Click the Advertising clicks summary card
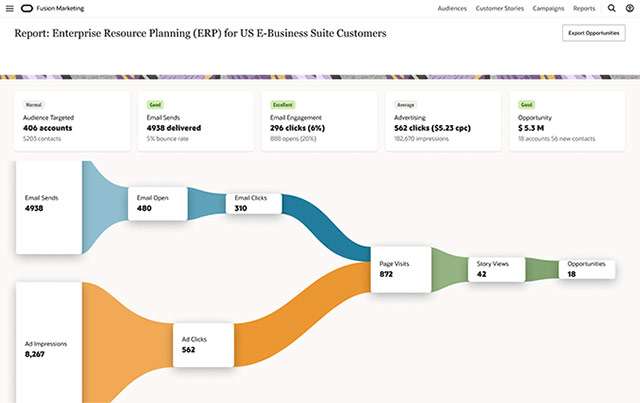Viewport: 640px width, 403px height. [443, 122]
